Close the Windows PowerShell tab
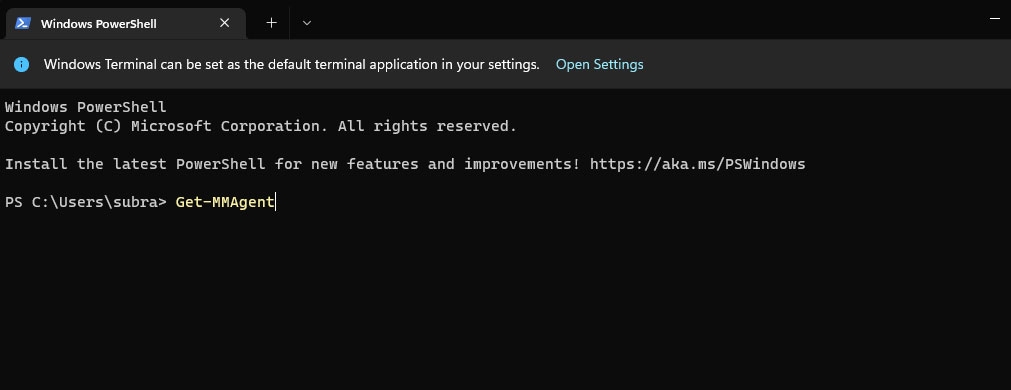Viewport: 1011px width, 390px height. pos(224,23)
